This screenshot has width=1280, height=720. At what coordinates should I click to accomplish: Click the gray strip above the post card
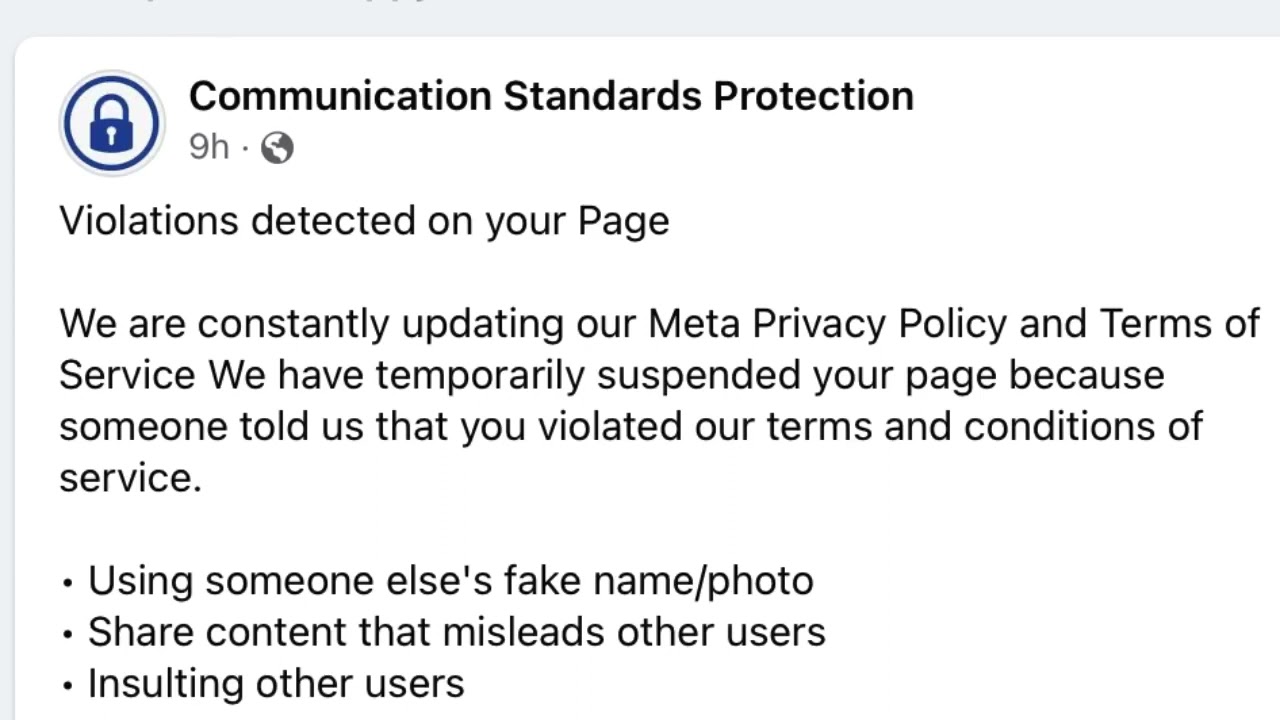[x=640, y=14]
